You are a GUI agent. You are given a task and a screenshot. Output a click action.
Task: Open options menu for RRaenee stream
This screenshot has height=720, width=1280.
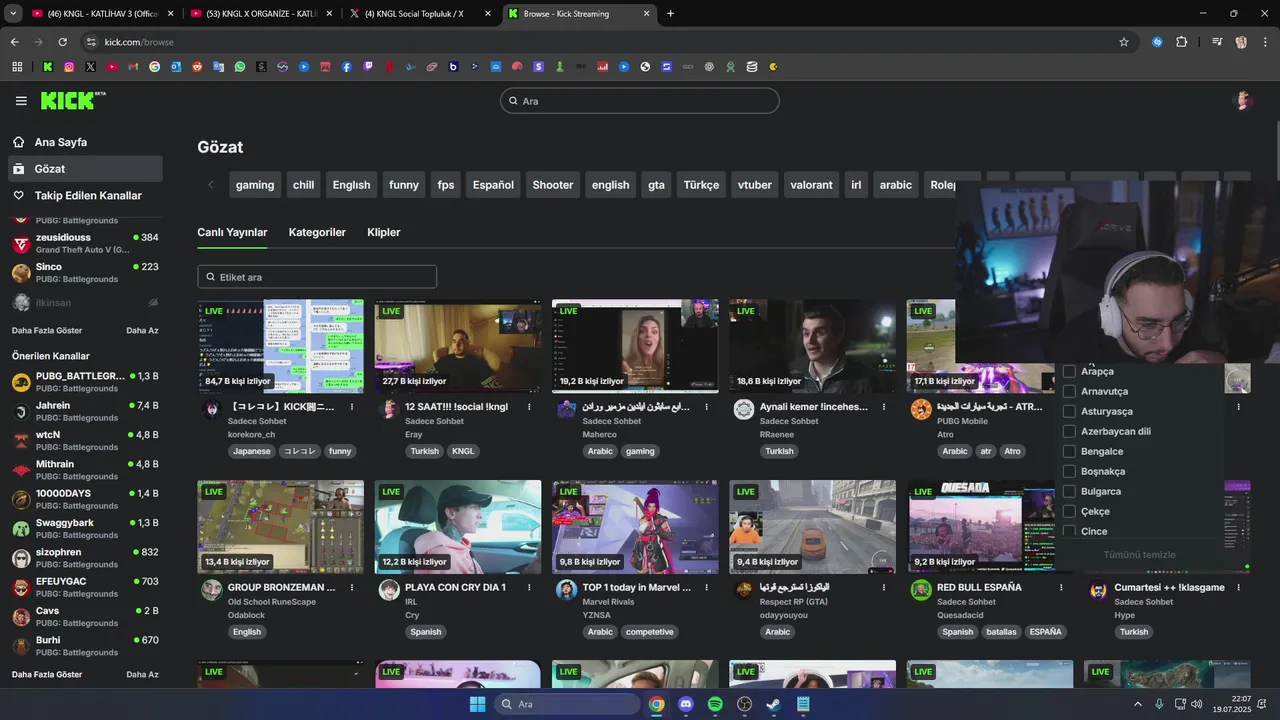884,407
